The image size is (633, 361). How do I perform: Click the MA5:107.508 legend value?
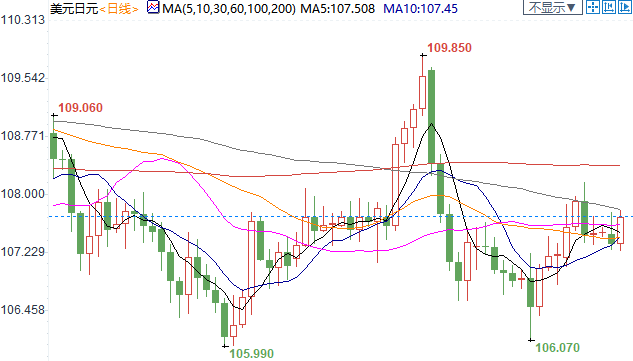337,8
